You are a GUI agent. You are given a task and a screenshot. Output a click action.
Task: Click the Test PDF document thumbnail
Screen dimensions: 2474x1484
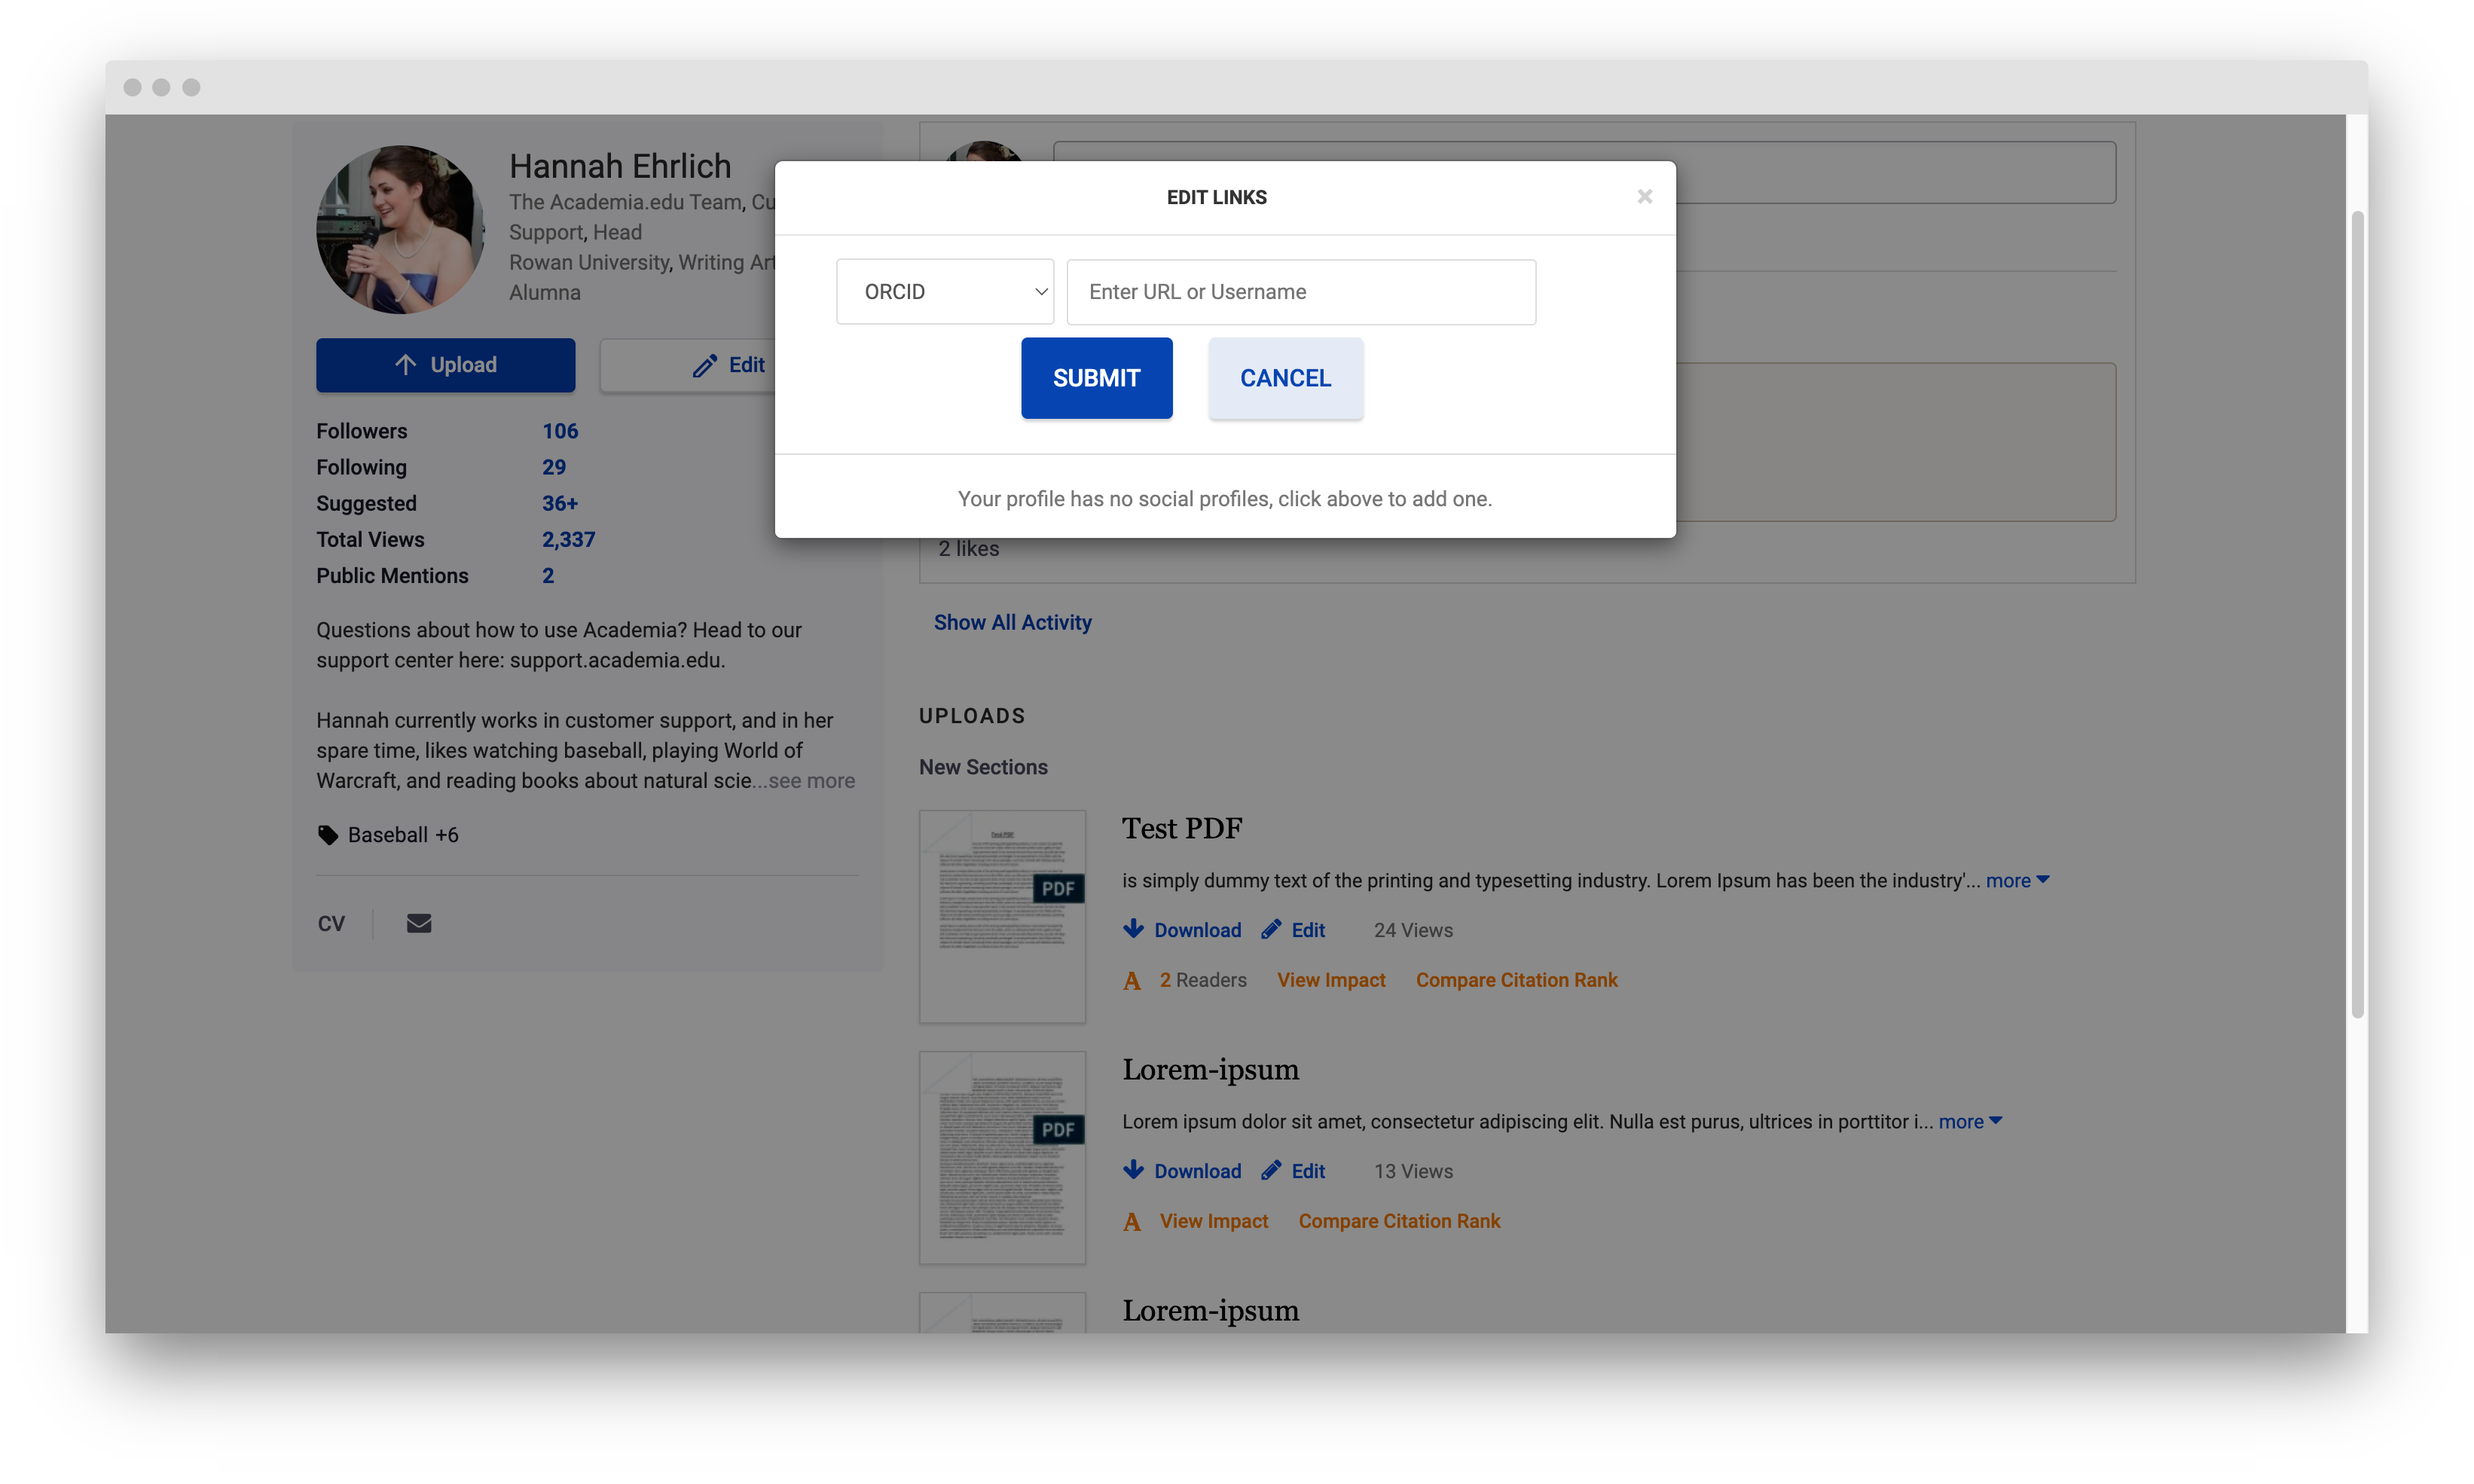click(1001, 916)
